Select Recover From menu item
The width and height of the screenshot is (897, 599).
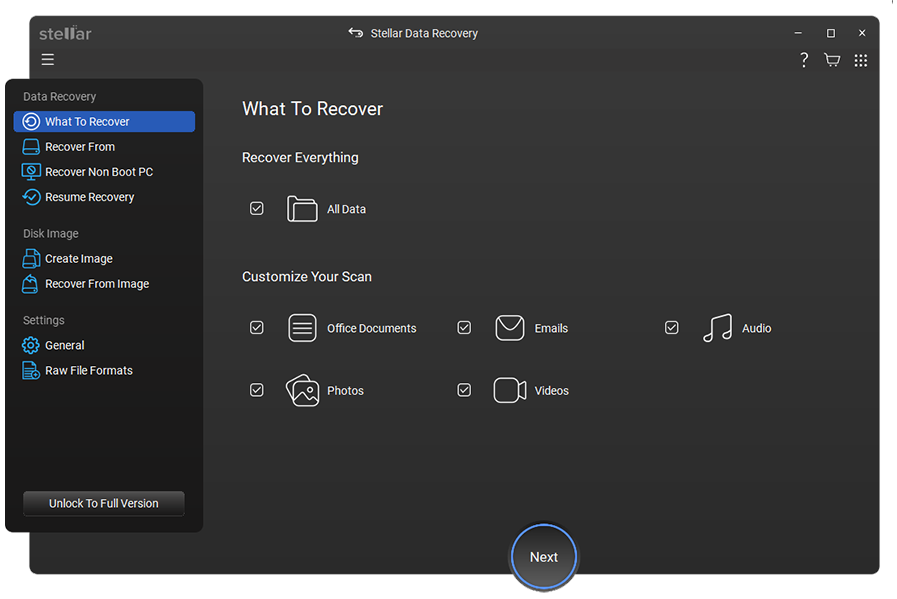click(x=104, y=146)
